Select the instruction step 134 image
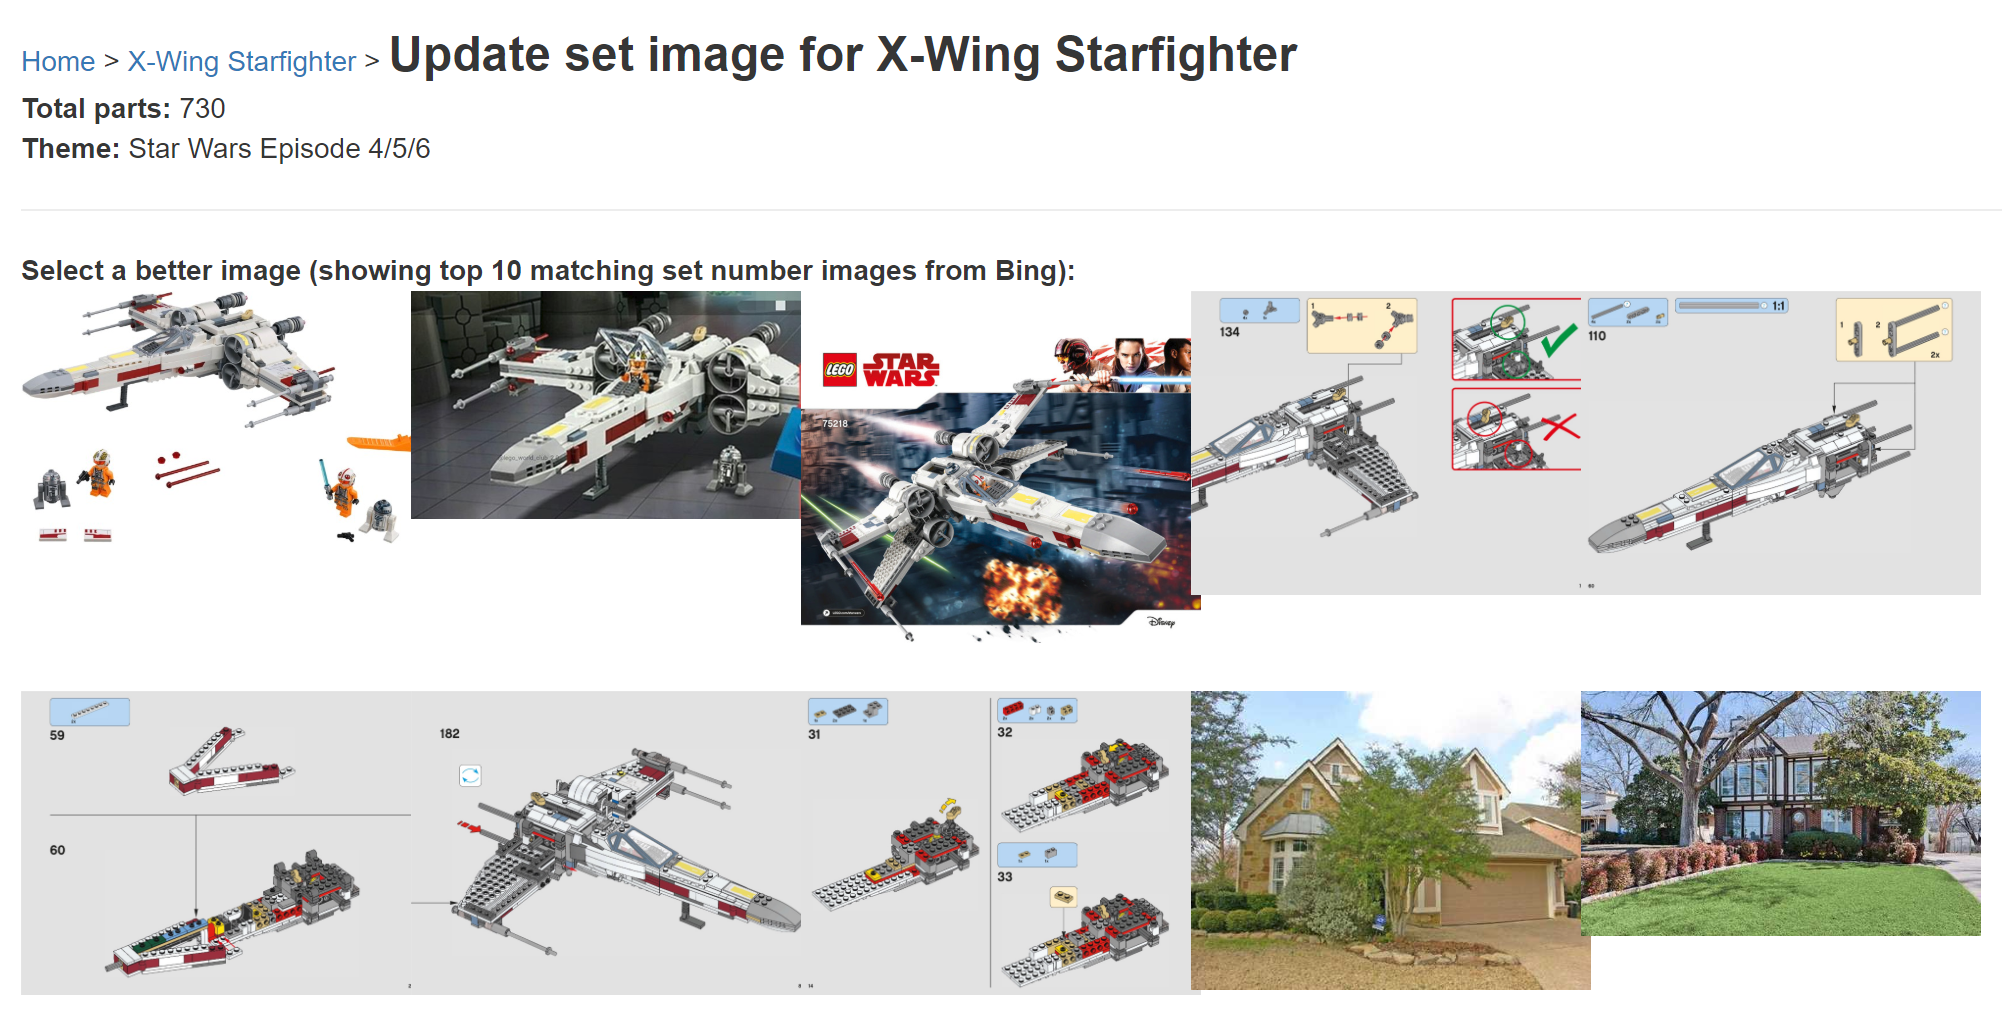The height and width of the screenshot is (1024, 2002). (1386, 443)
